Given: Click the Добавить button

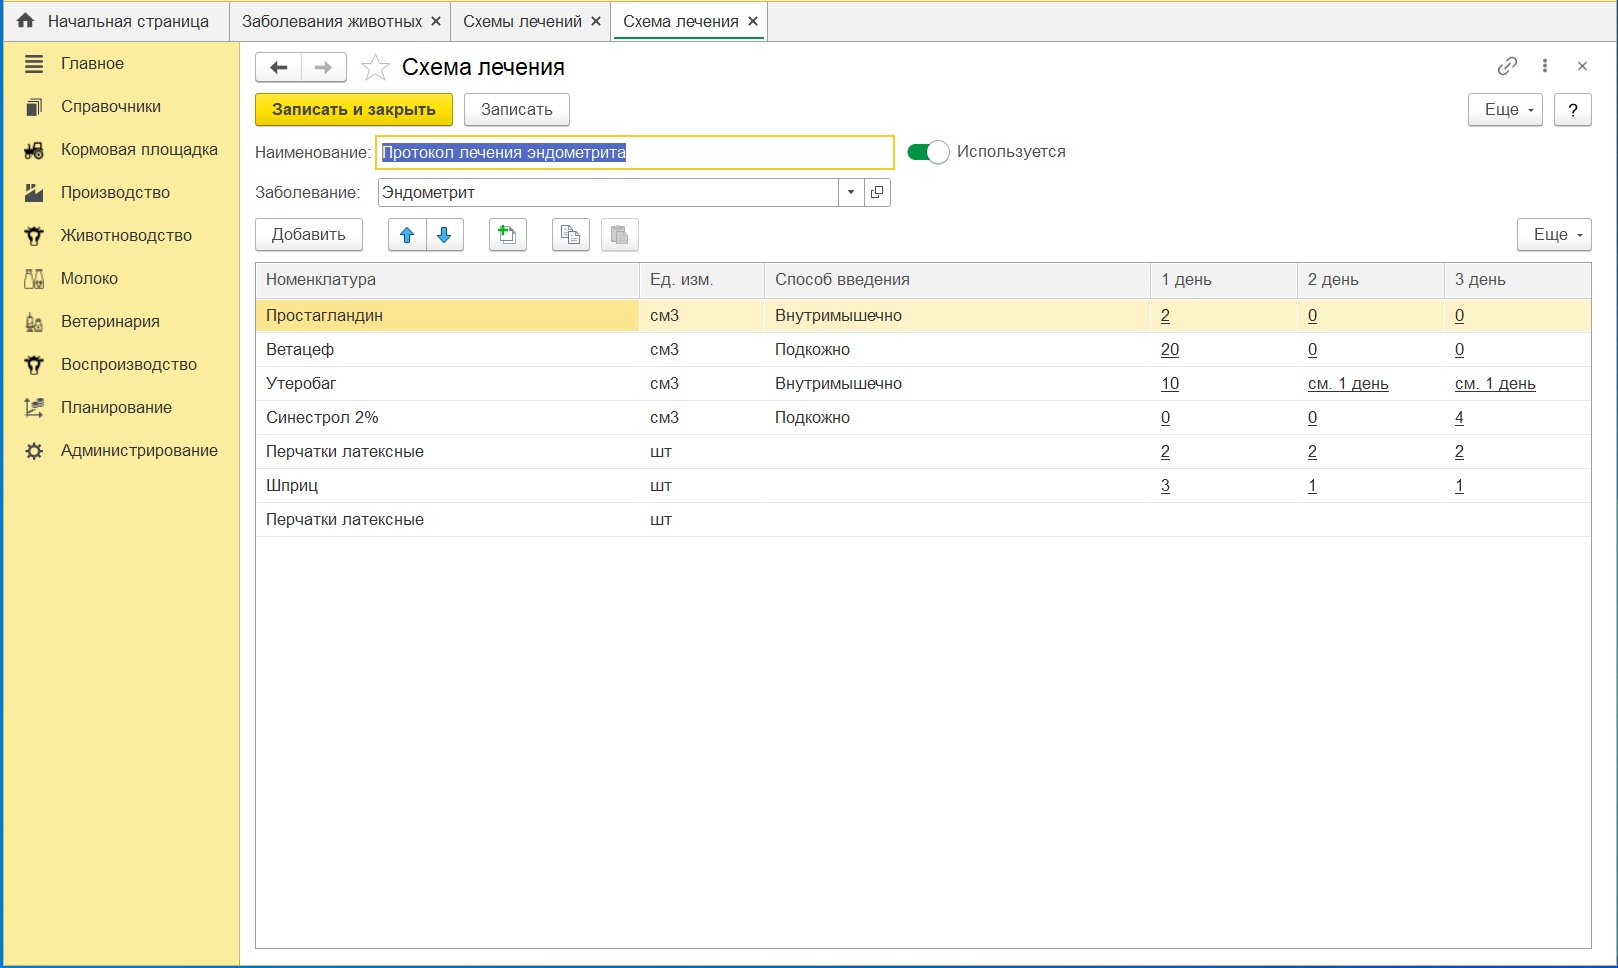Looking at the screenshot, I should pos(309,235).
